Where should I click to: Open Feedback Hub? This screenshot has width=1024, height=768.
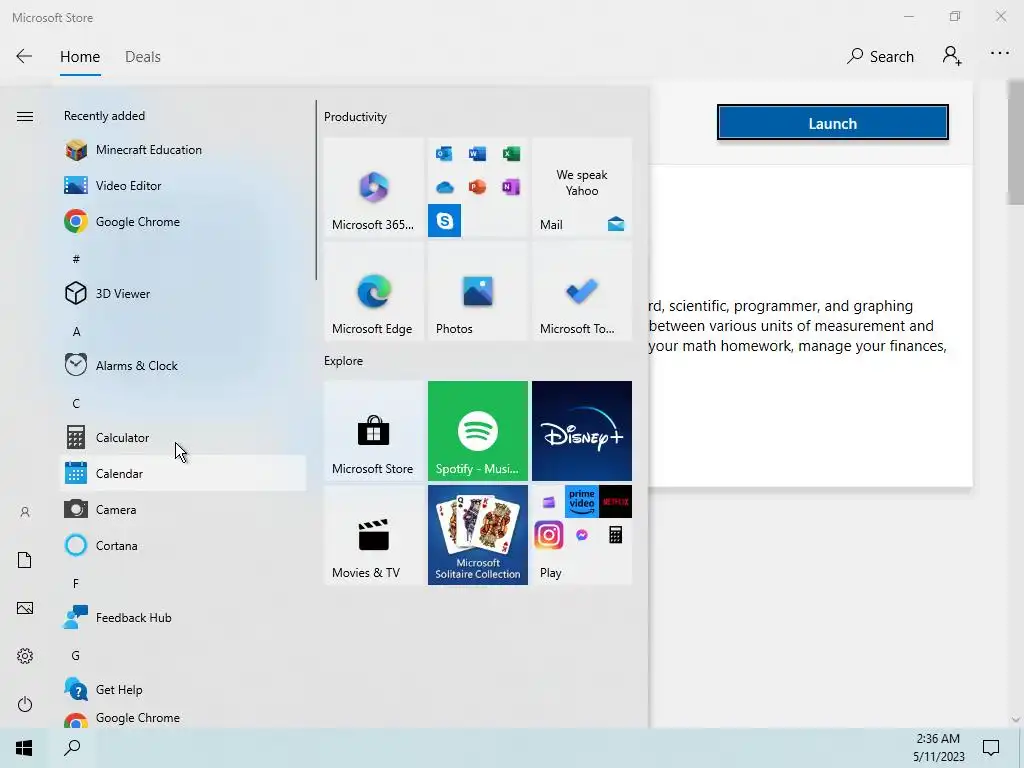coord(183,618)
